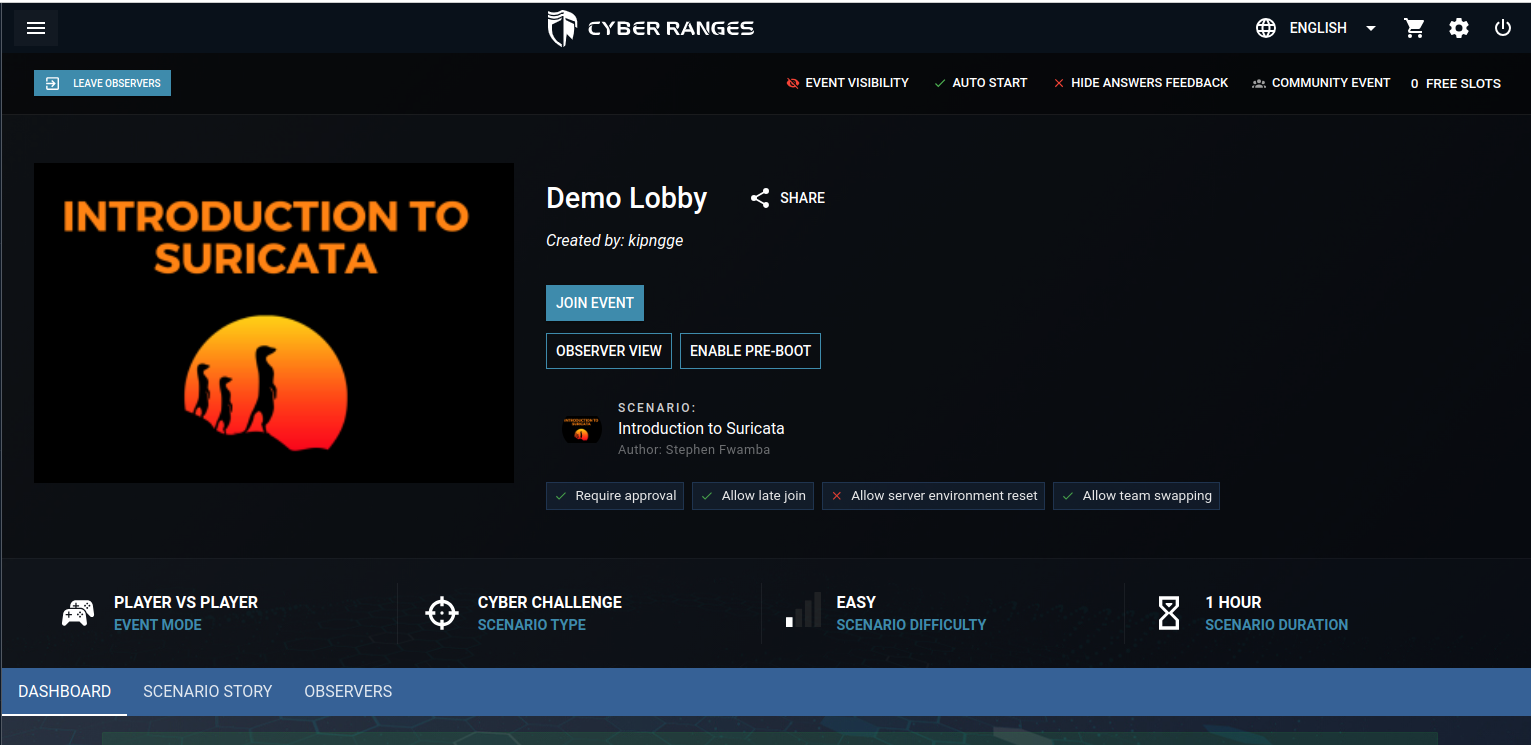Viewport: 1531px width, 745px height.
Task: Open the shopping cart
Action: click(x=1414, y=27)
